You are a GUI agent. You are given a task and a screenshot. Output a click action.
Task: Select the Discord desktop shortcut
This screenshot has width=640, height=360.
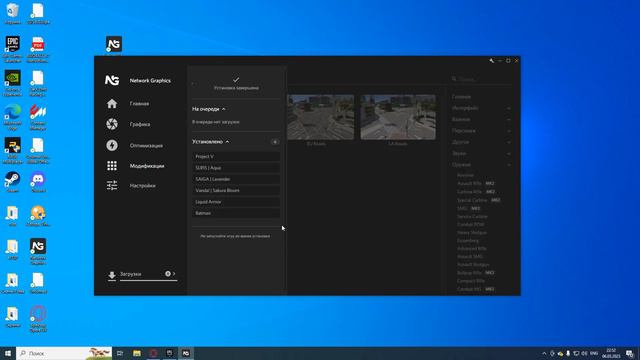click(38, 182)
